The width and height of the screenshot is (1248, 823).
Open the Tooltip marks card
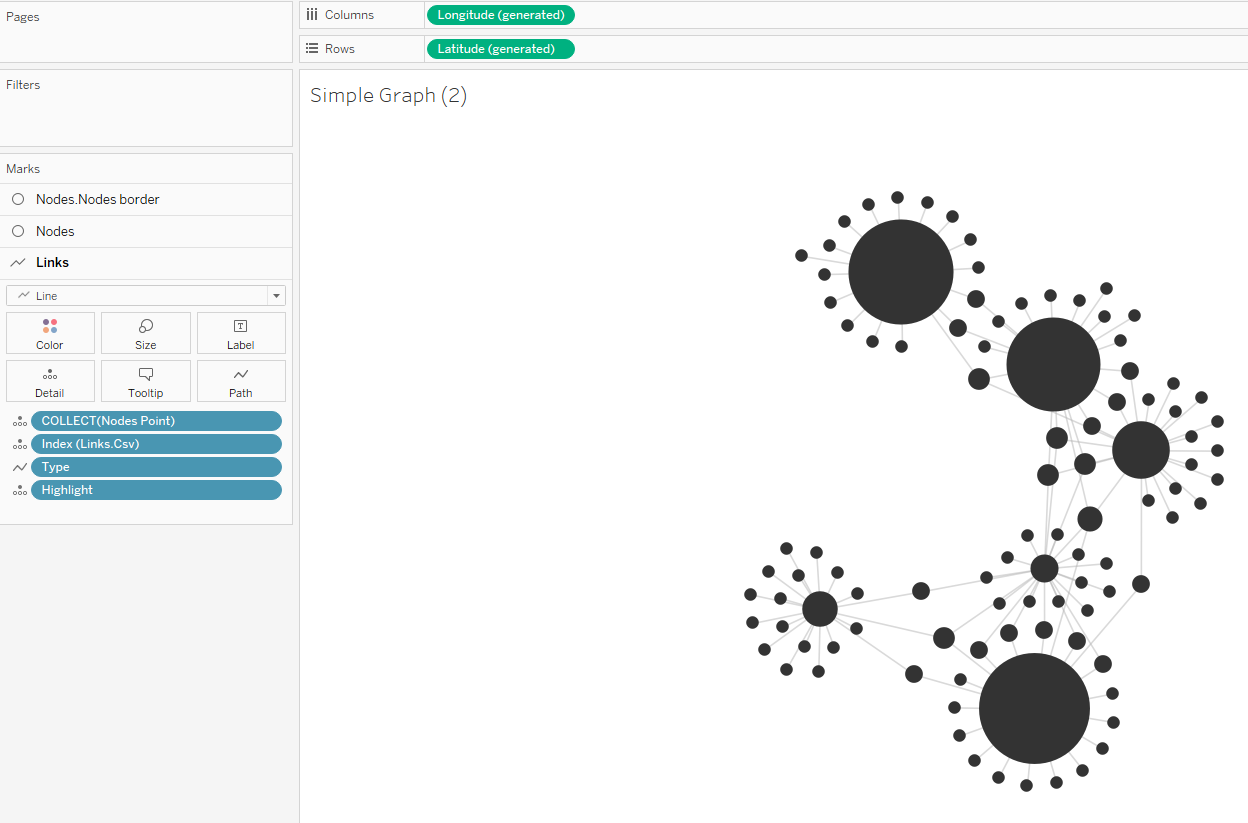[x=146, y=381]
